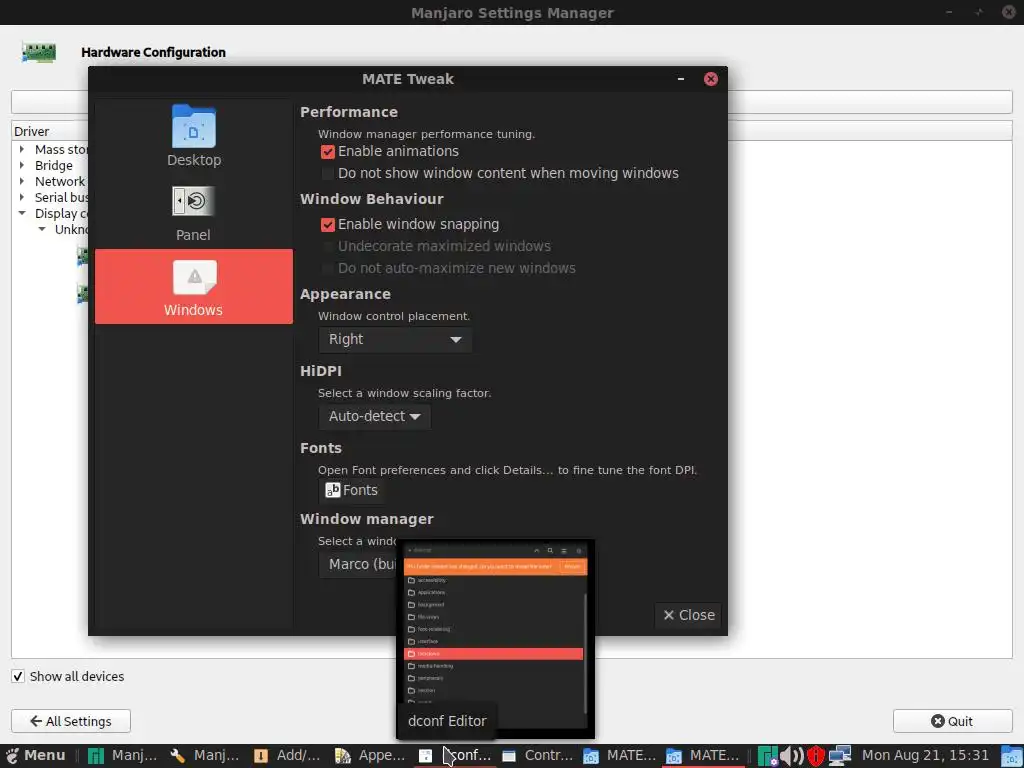Switch to first Manj... taskbar window
1024x768 pixels.
(123, 756)
